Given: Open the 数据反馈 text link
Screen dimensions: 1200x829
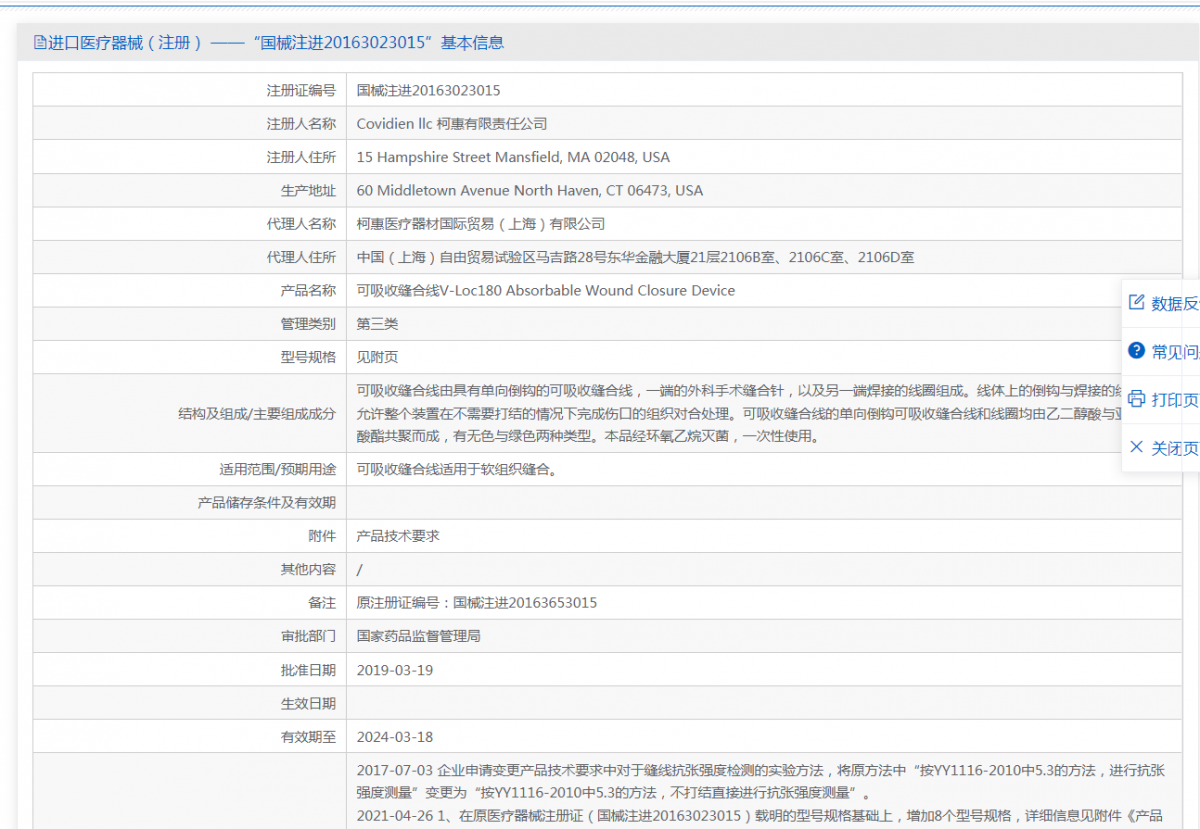Looking at the screenshot, I should pos(1175,304).
